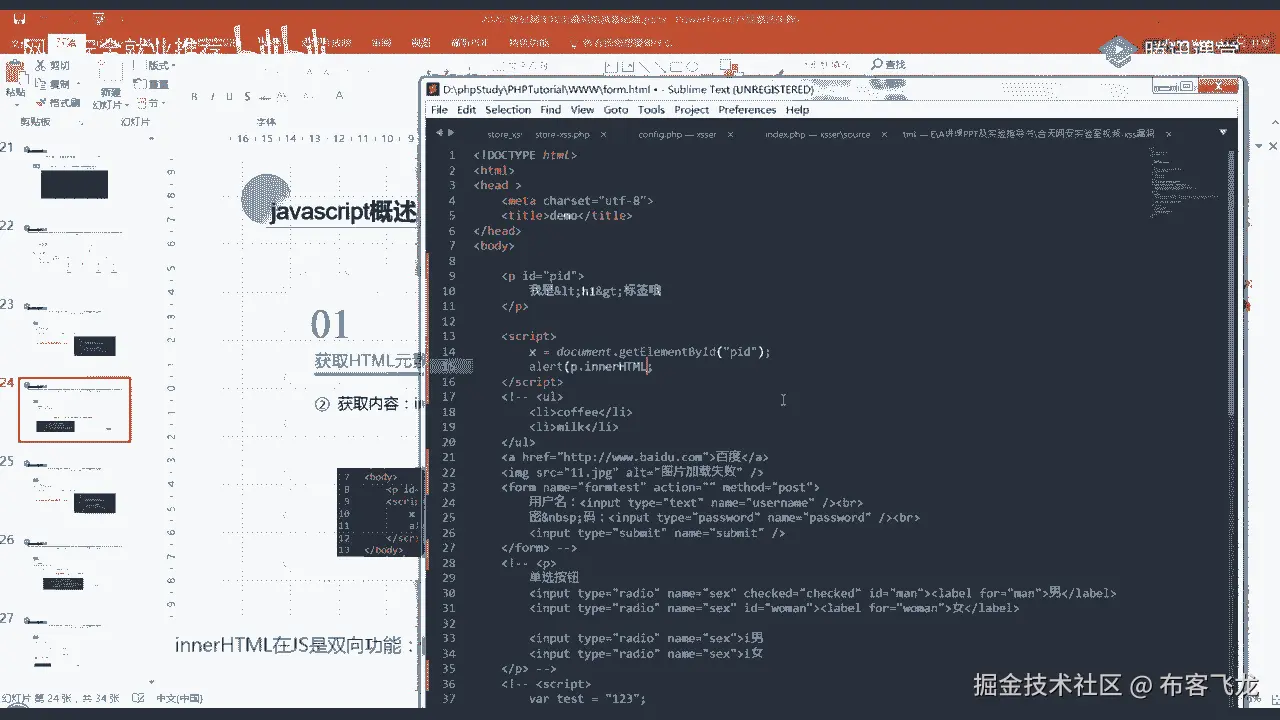The height and width of the screenshot is (720, 1280).
Task: Toggle text shadow S button
Action: (x=246, y=97)
